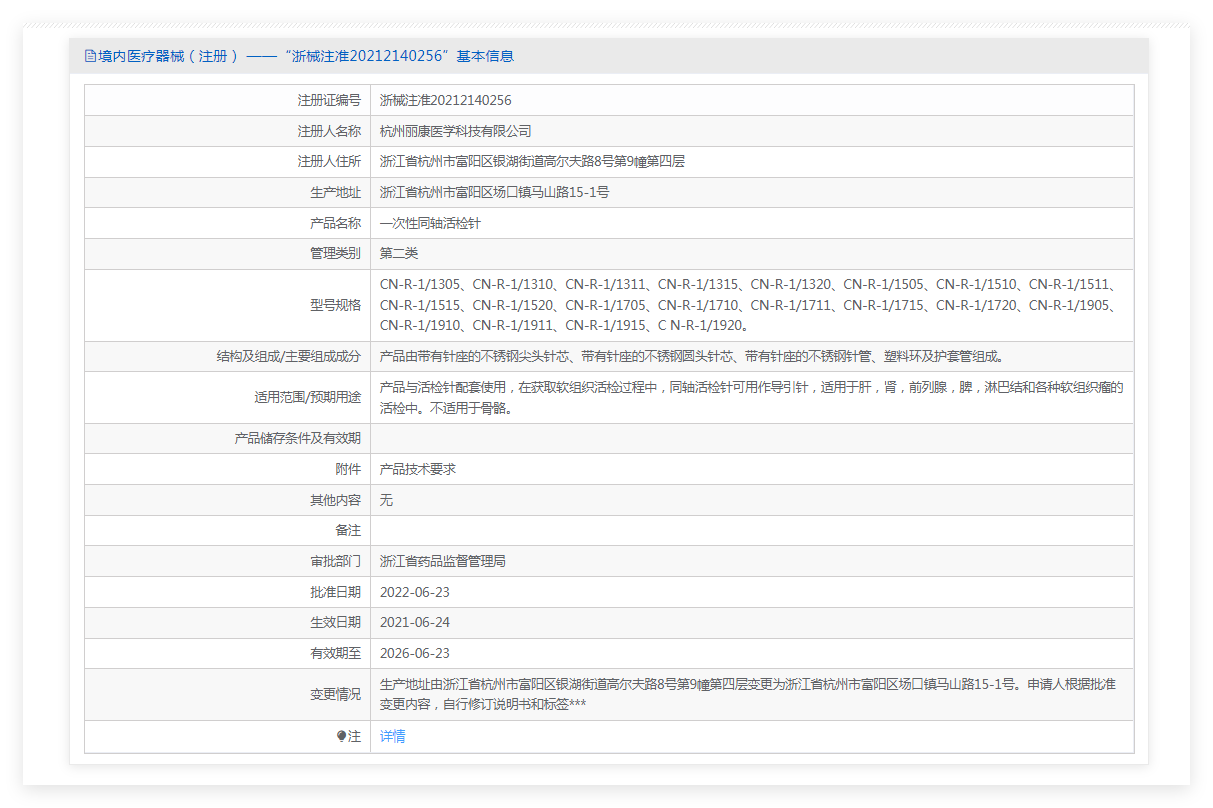Click the 产品储存条件及有效期 row label
The height and width of the screenshot is (808, 1213).
[x=297, y=438]
